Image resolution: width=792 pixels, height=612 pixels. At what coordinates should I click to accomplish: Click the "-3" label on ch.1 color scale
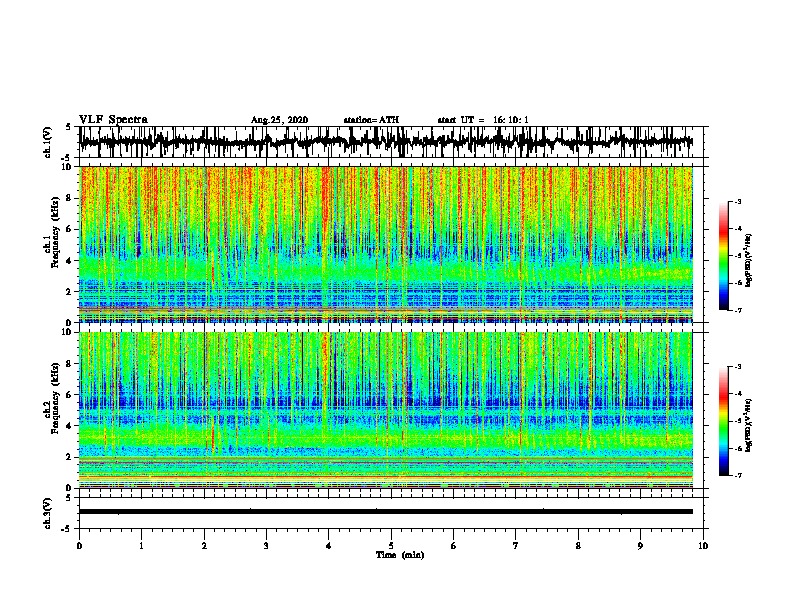(x=738, y=202)
